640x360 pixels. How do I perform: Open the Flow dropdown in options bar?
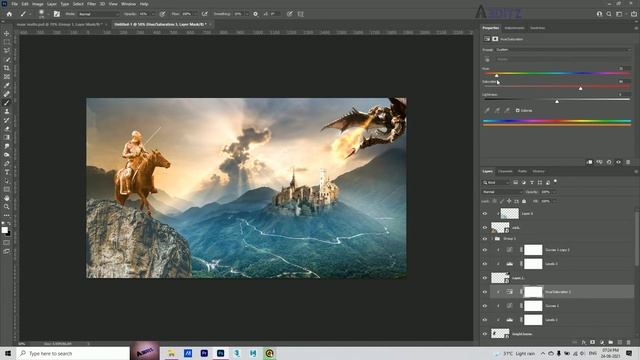point(195,14)
